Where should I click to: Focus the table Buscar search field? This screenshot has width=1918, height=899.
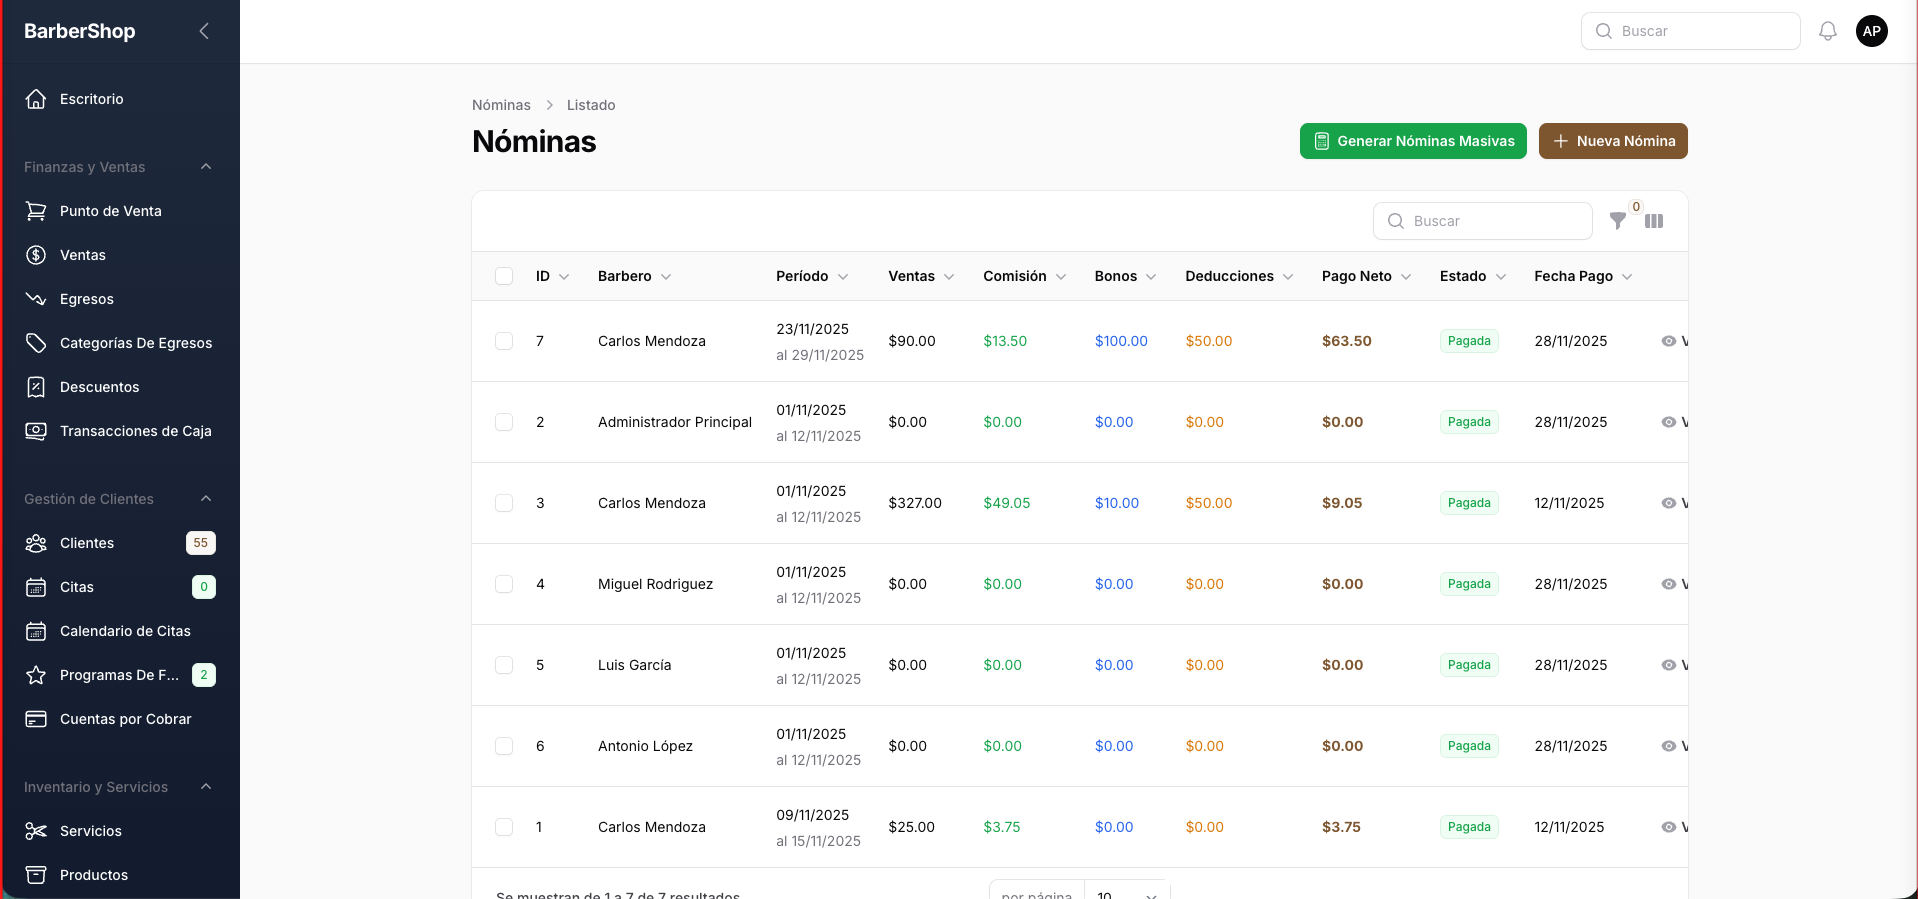tap(1483, 221)
